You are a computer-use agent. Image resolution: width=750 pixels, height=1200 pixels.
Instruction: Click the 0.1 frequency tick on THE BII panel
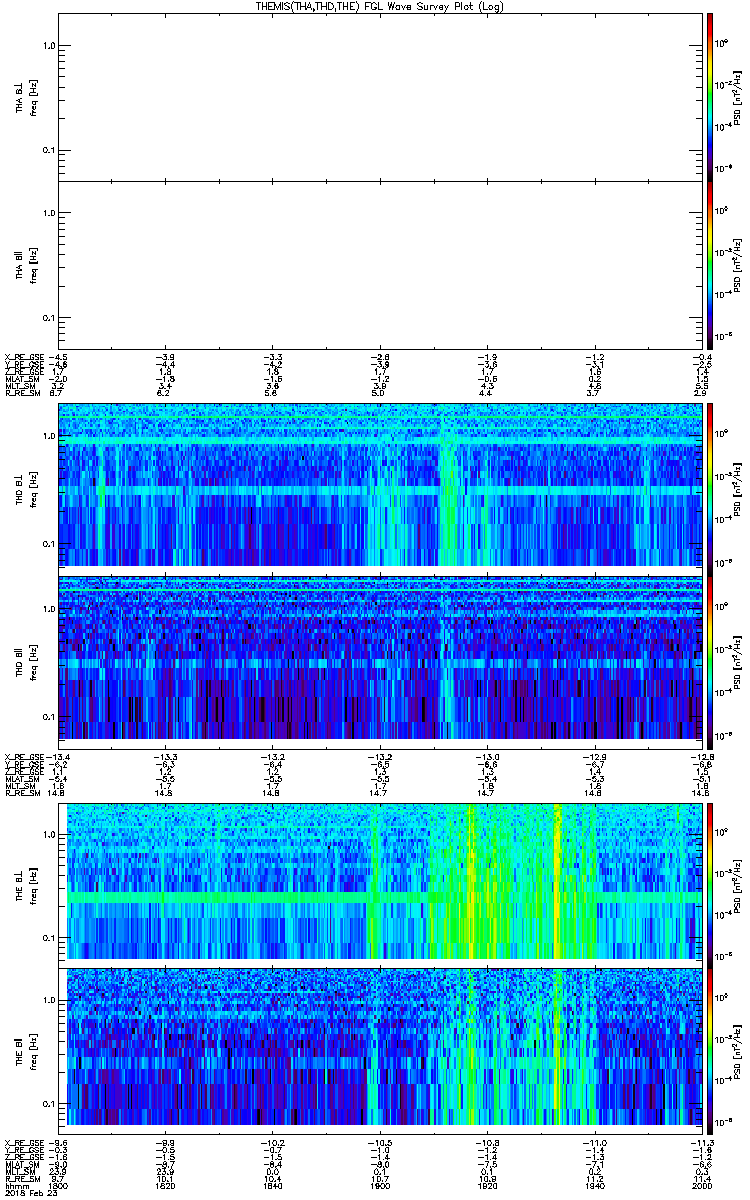(x=50, y=1103)
